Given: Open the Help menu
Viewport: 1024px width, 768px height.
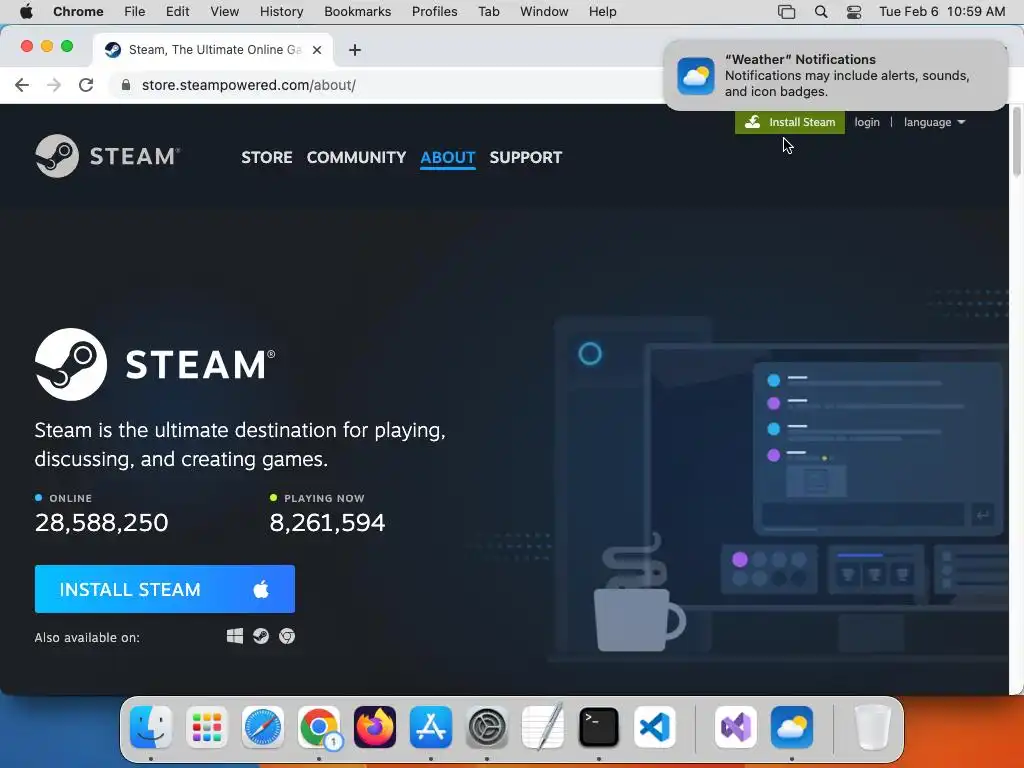Looking at the screenshot, I should click(602, 11).
